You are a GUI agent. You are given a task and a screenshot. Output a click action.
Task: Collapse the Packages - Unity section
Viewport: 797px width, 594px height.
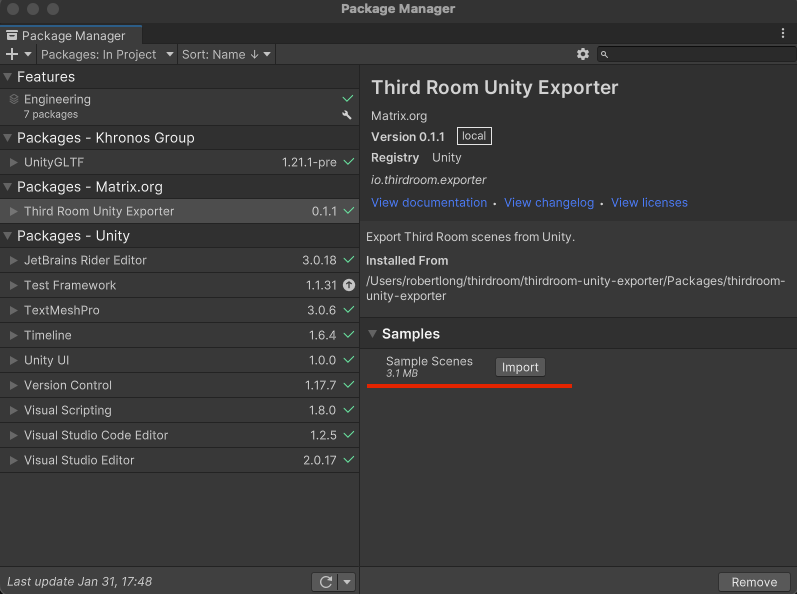pos(8,236)
